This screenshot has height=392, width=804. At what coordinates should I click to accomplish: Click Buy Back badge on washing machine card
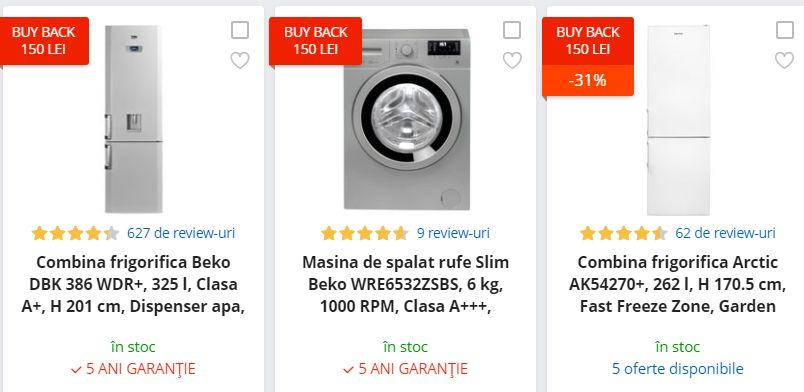(316, 41)
